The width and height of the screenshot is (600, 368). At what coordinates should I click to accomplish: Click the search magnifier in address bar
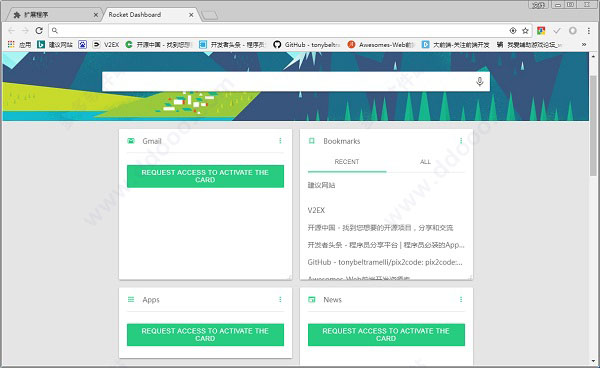pos(55,31)
